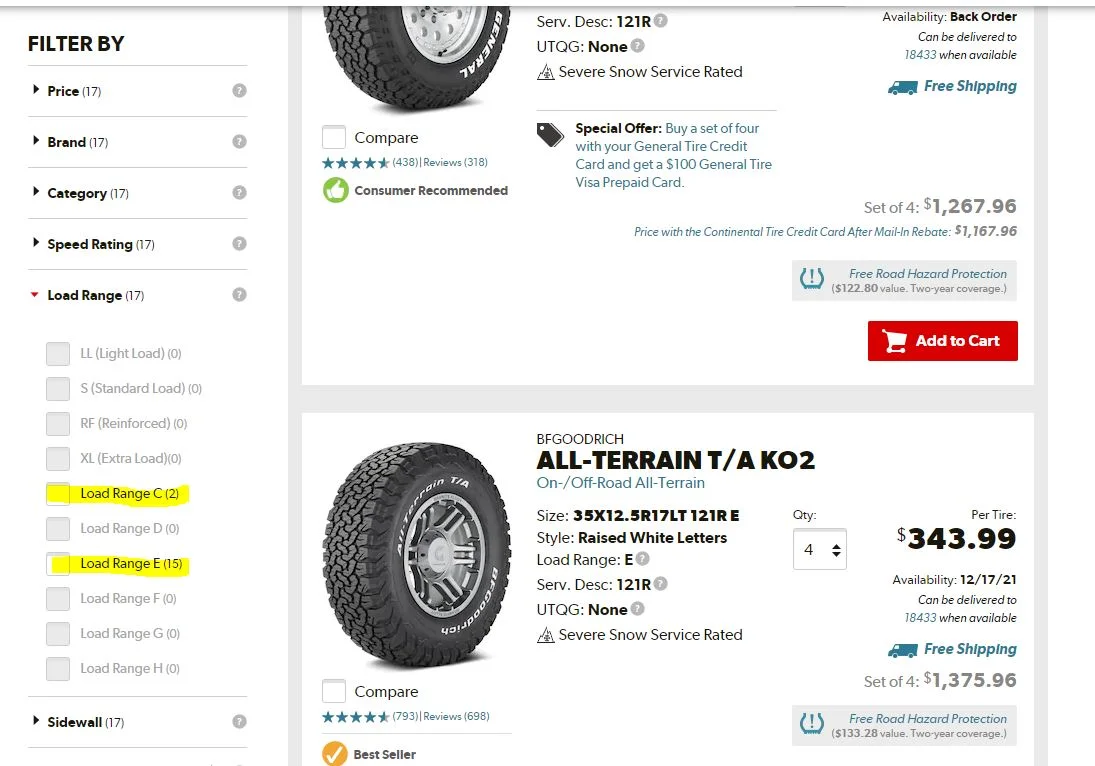Click Free Shipping truck icon on General tire
1095x766 pixels.
point(902,87)
